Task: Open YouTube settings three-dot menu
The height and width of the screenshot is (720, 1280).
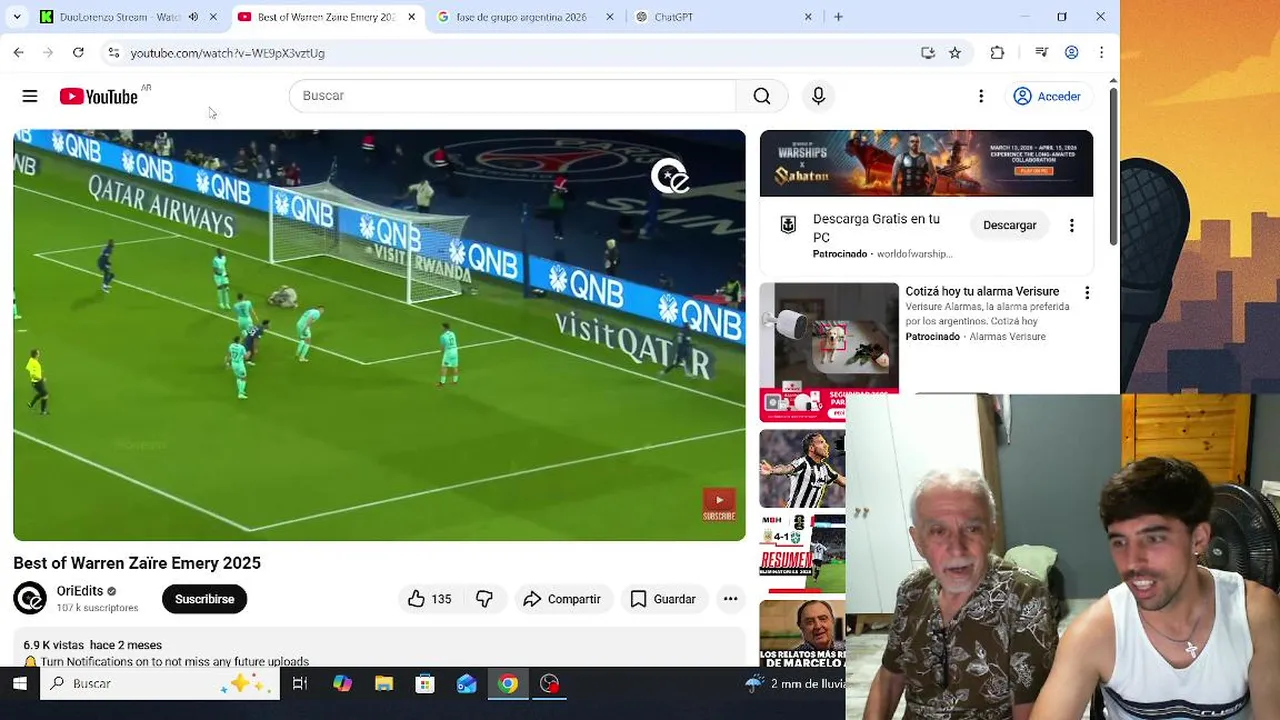Action: (x=981, y=96)
